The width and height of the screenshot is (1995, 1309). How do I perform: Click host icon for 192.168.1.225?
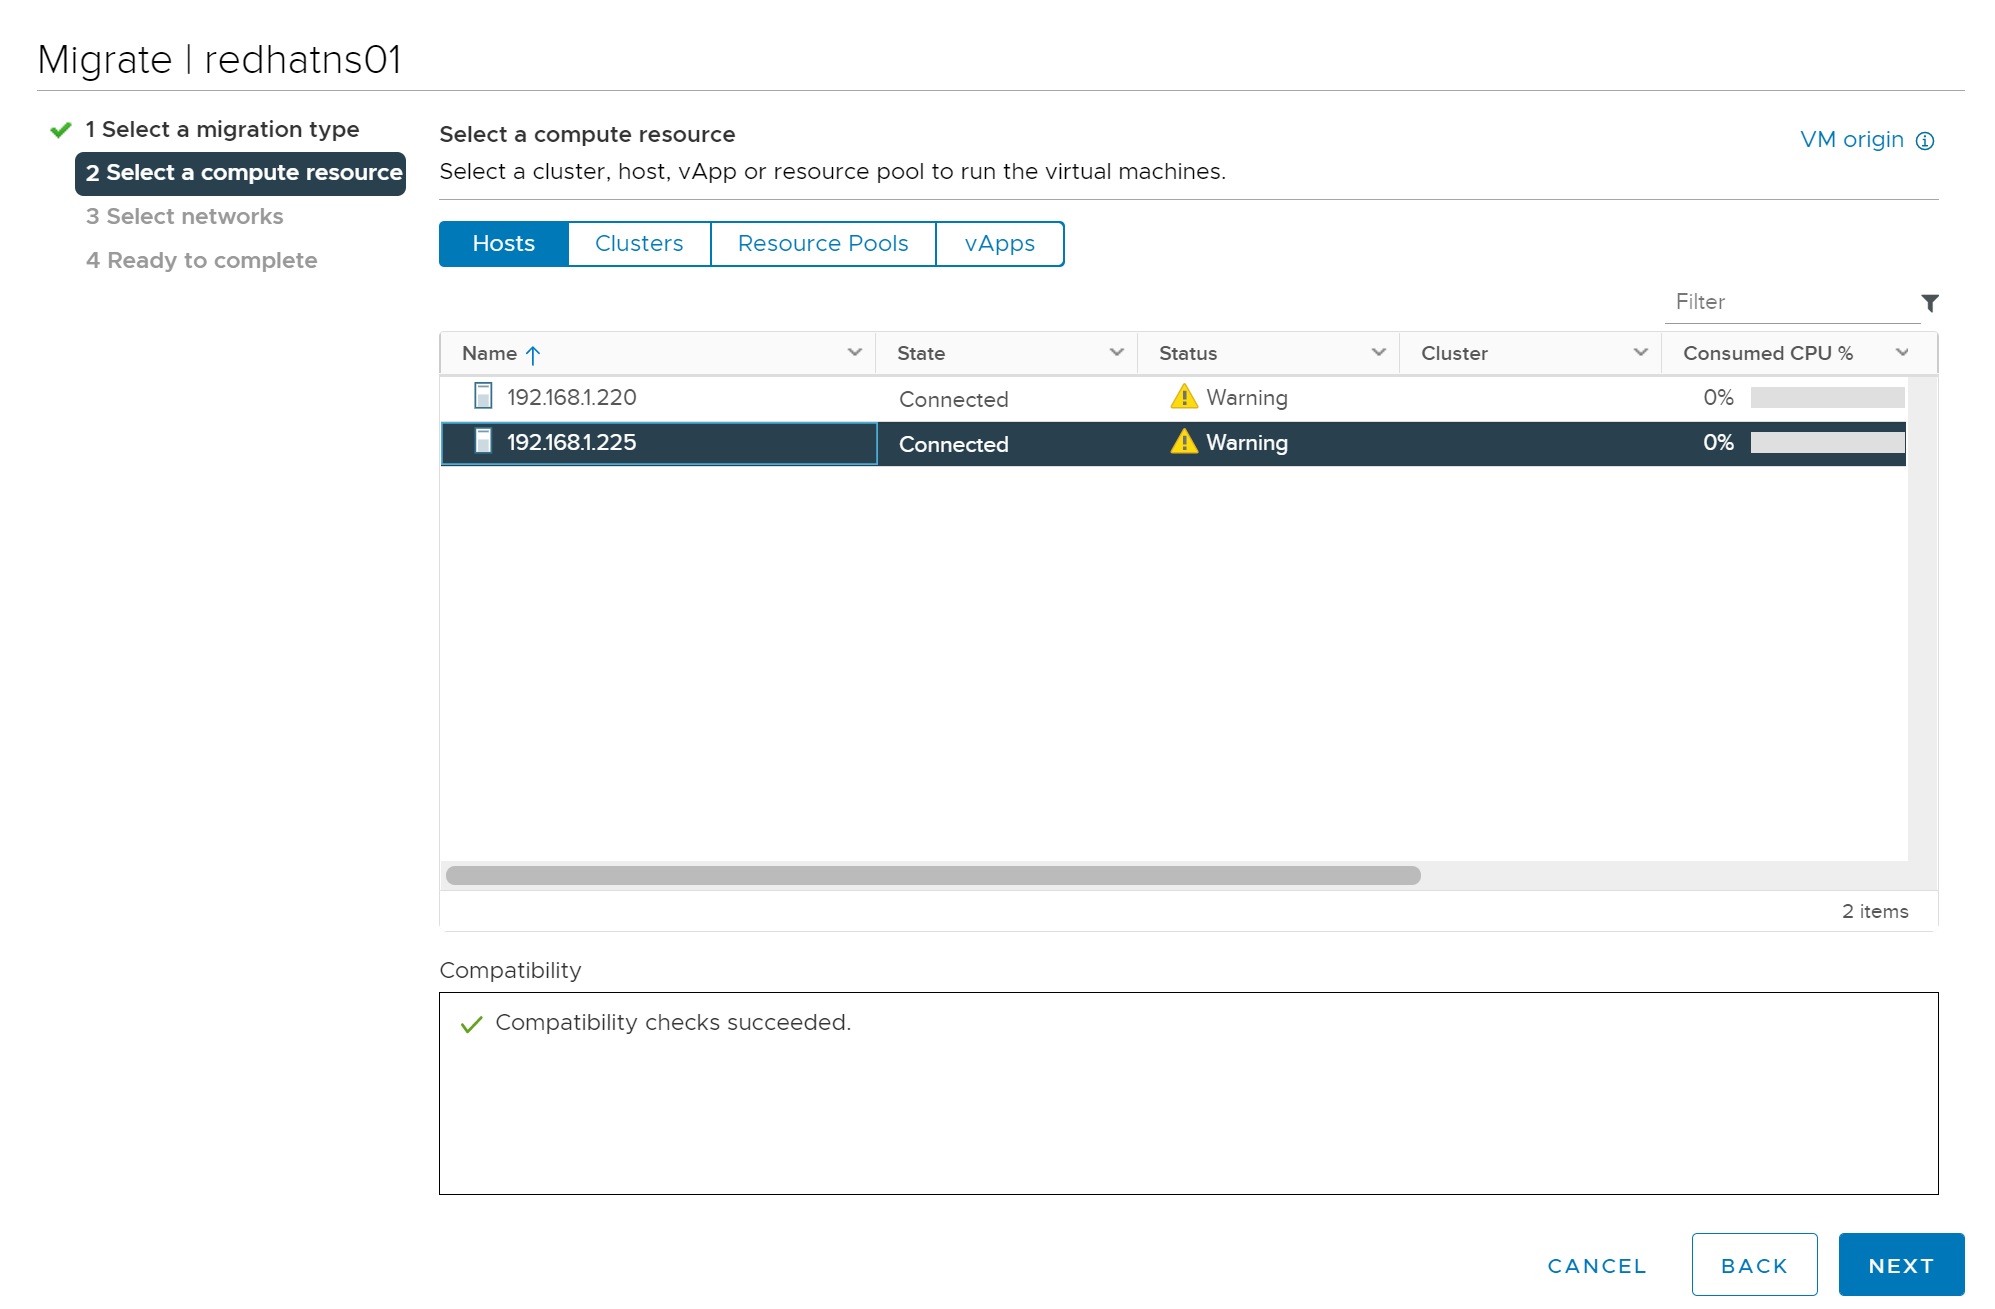483,442
